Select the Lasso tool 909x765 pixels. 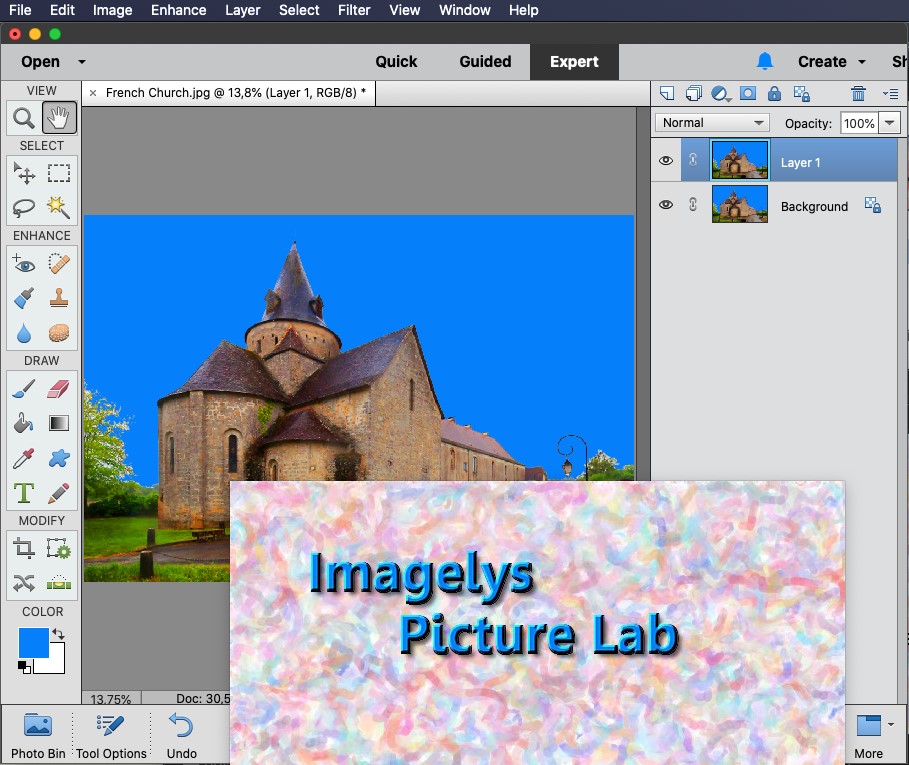pos(24,207)
